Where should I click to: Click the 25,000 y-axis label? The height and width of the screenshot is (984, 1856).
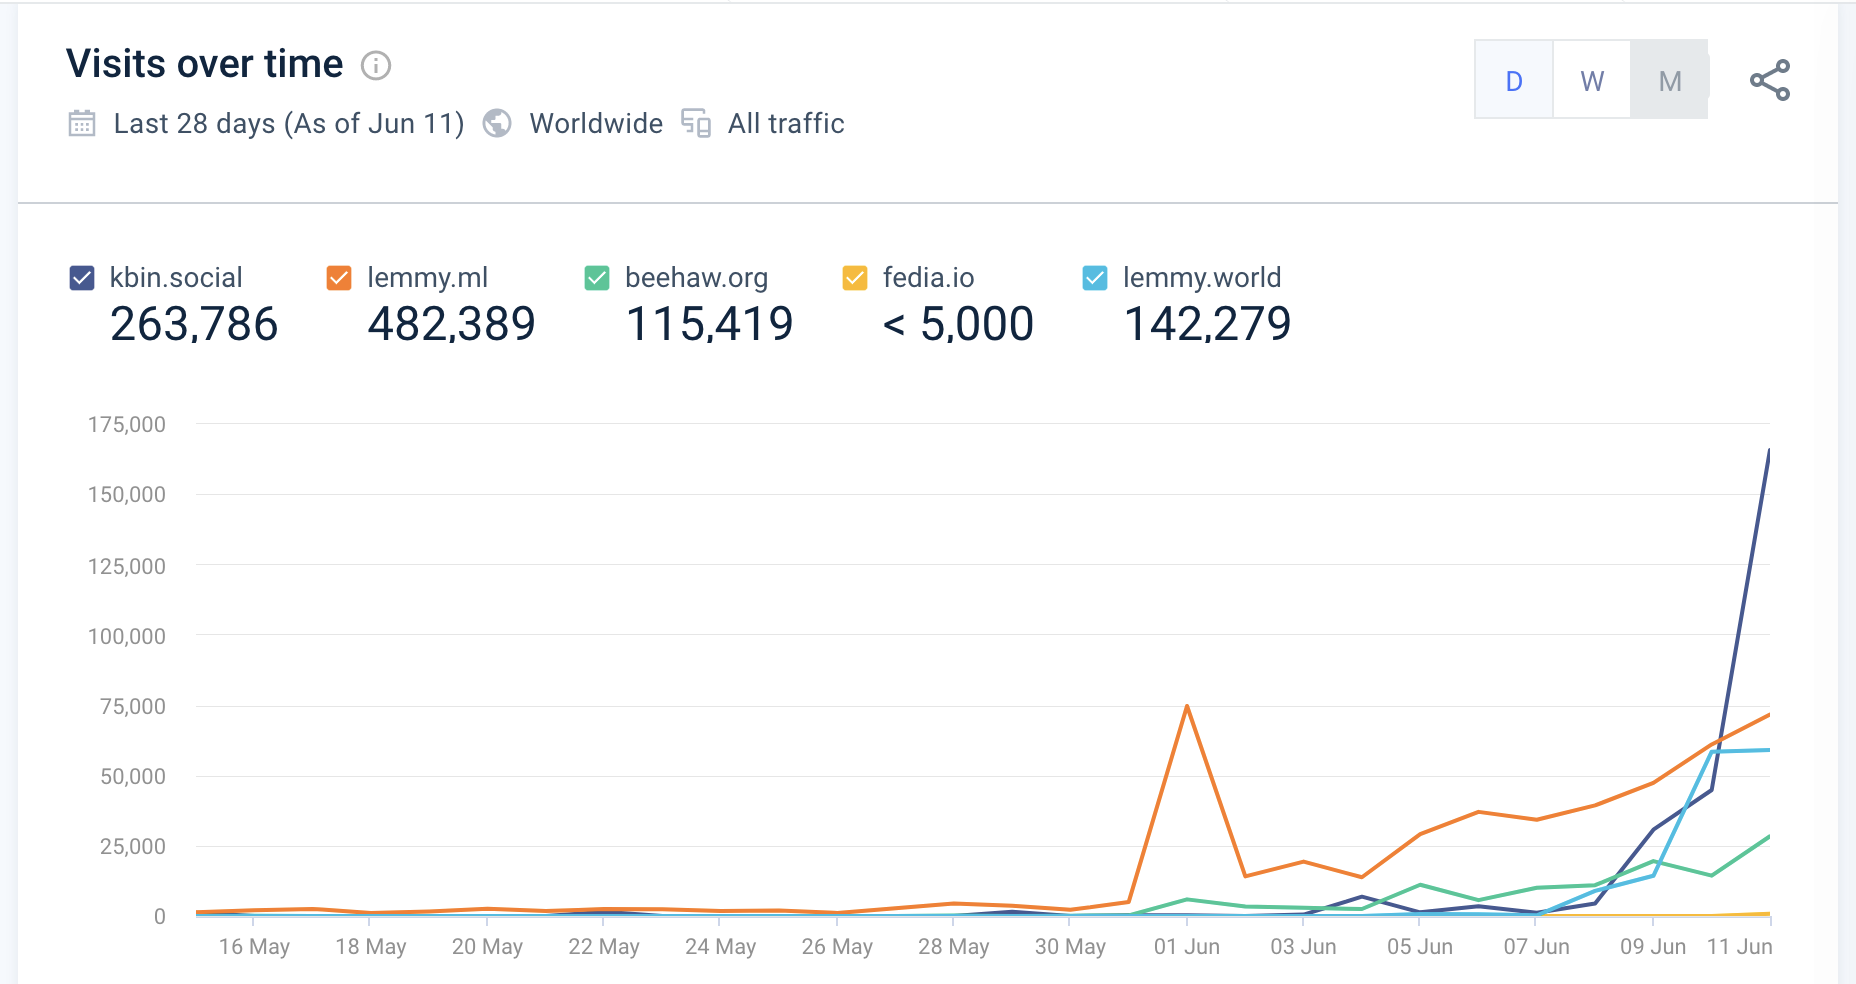pyautogui.click(x=133, y=846)
